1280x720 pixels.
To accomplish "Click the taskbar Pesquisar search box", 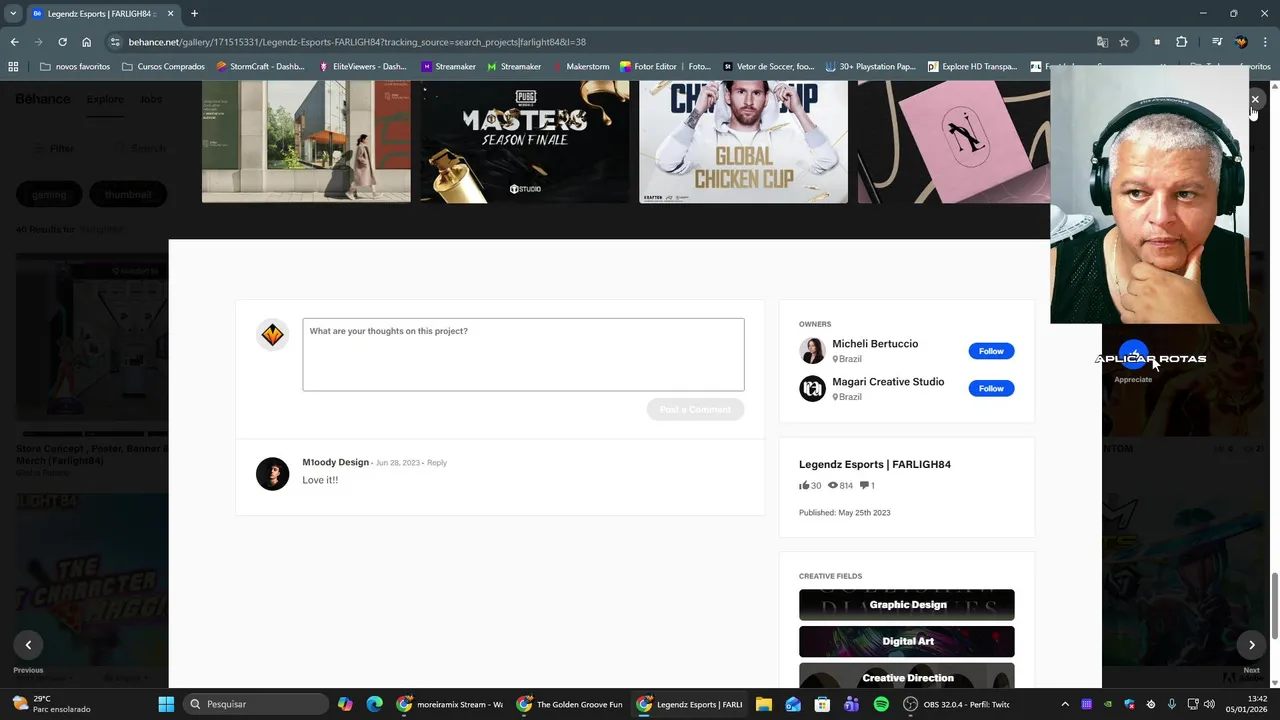I will click(257, 704).
